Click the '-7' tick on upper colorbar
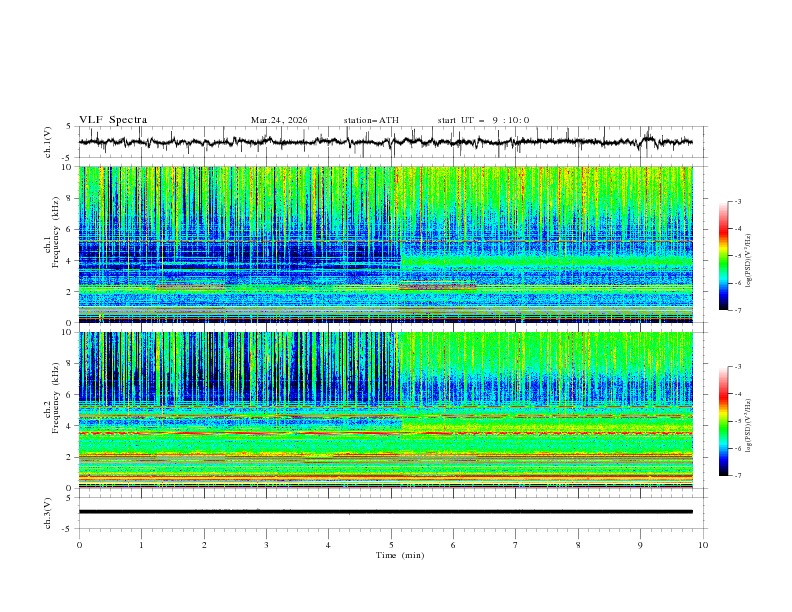Image resolution: width=792 pixels, height=612 pixels. tap(738, 310)
